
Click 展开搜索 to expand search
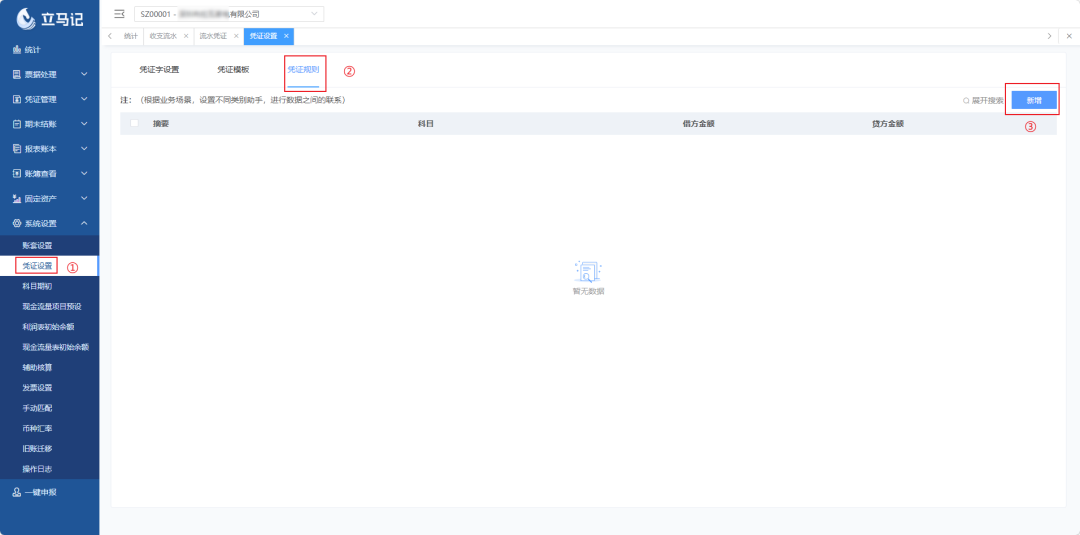(x=984, y=101)
